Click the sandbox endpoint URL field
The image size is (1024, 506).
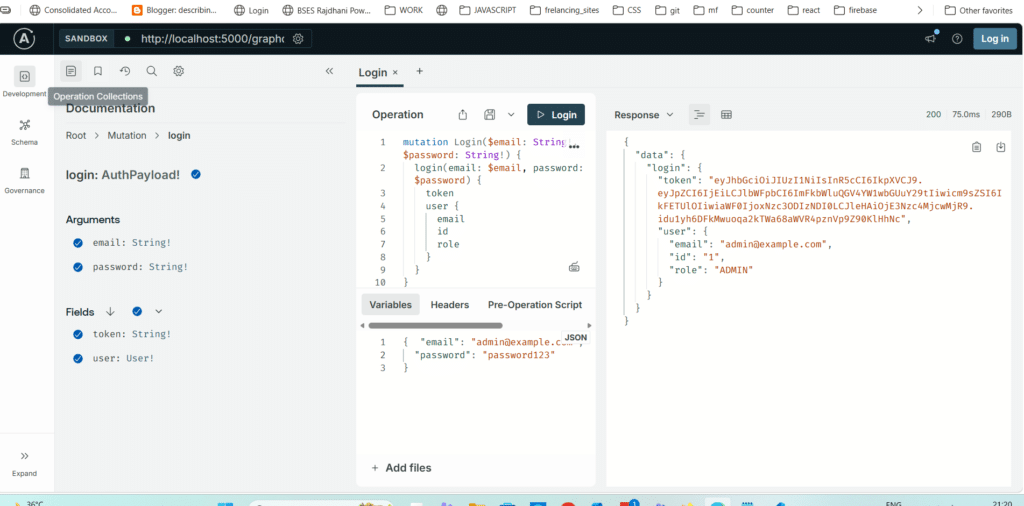coord(214,39)
